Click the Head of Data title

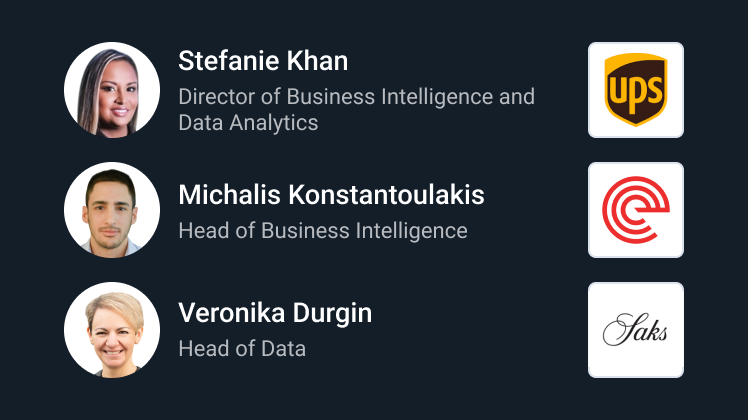tap(242, 348)
